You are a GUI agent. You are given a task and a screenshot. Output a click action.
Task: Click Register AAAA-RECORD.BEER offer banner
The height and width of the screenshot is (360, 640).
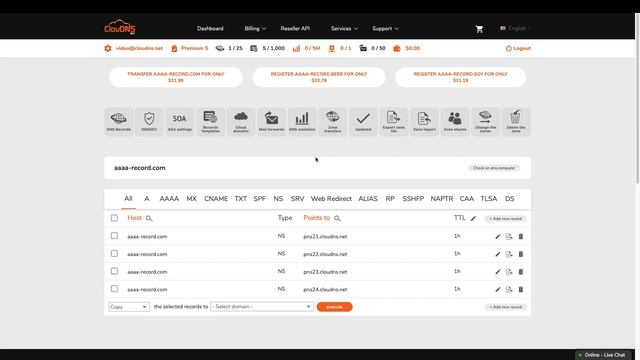pos(319,77)
